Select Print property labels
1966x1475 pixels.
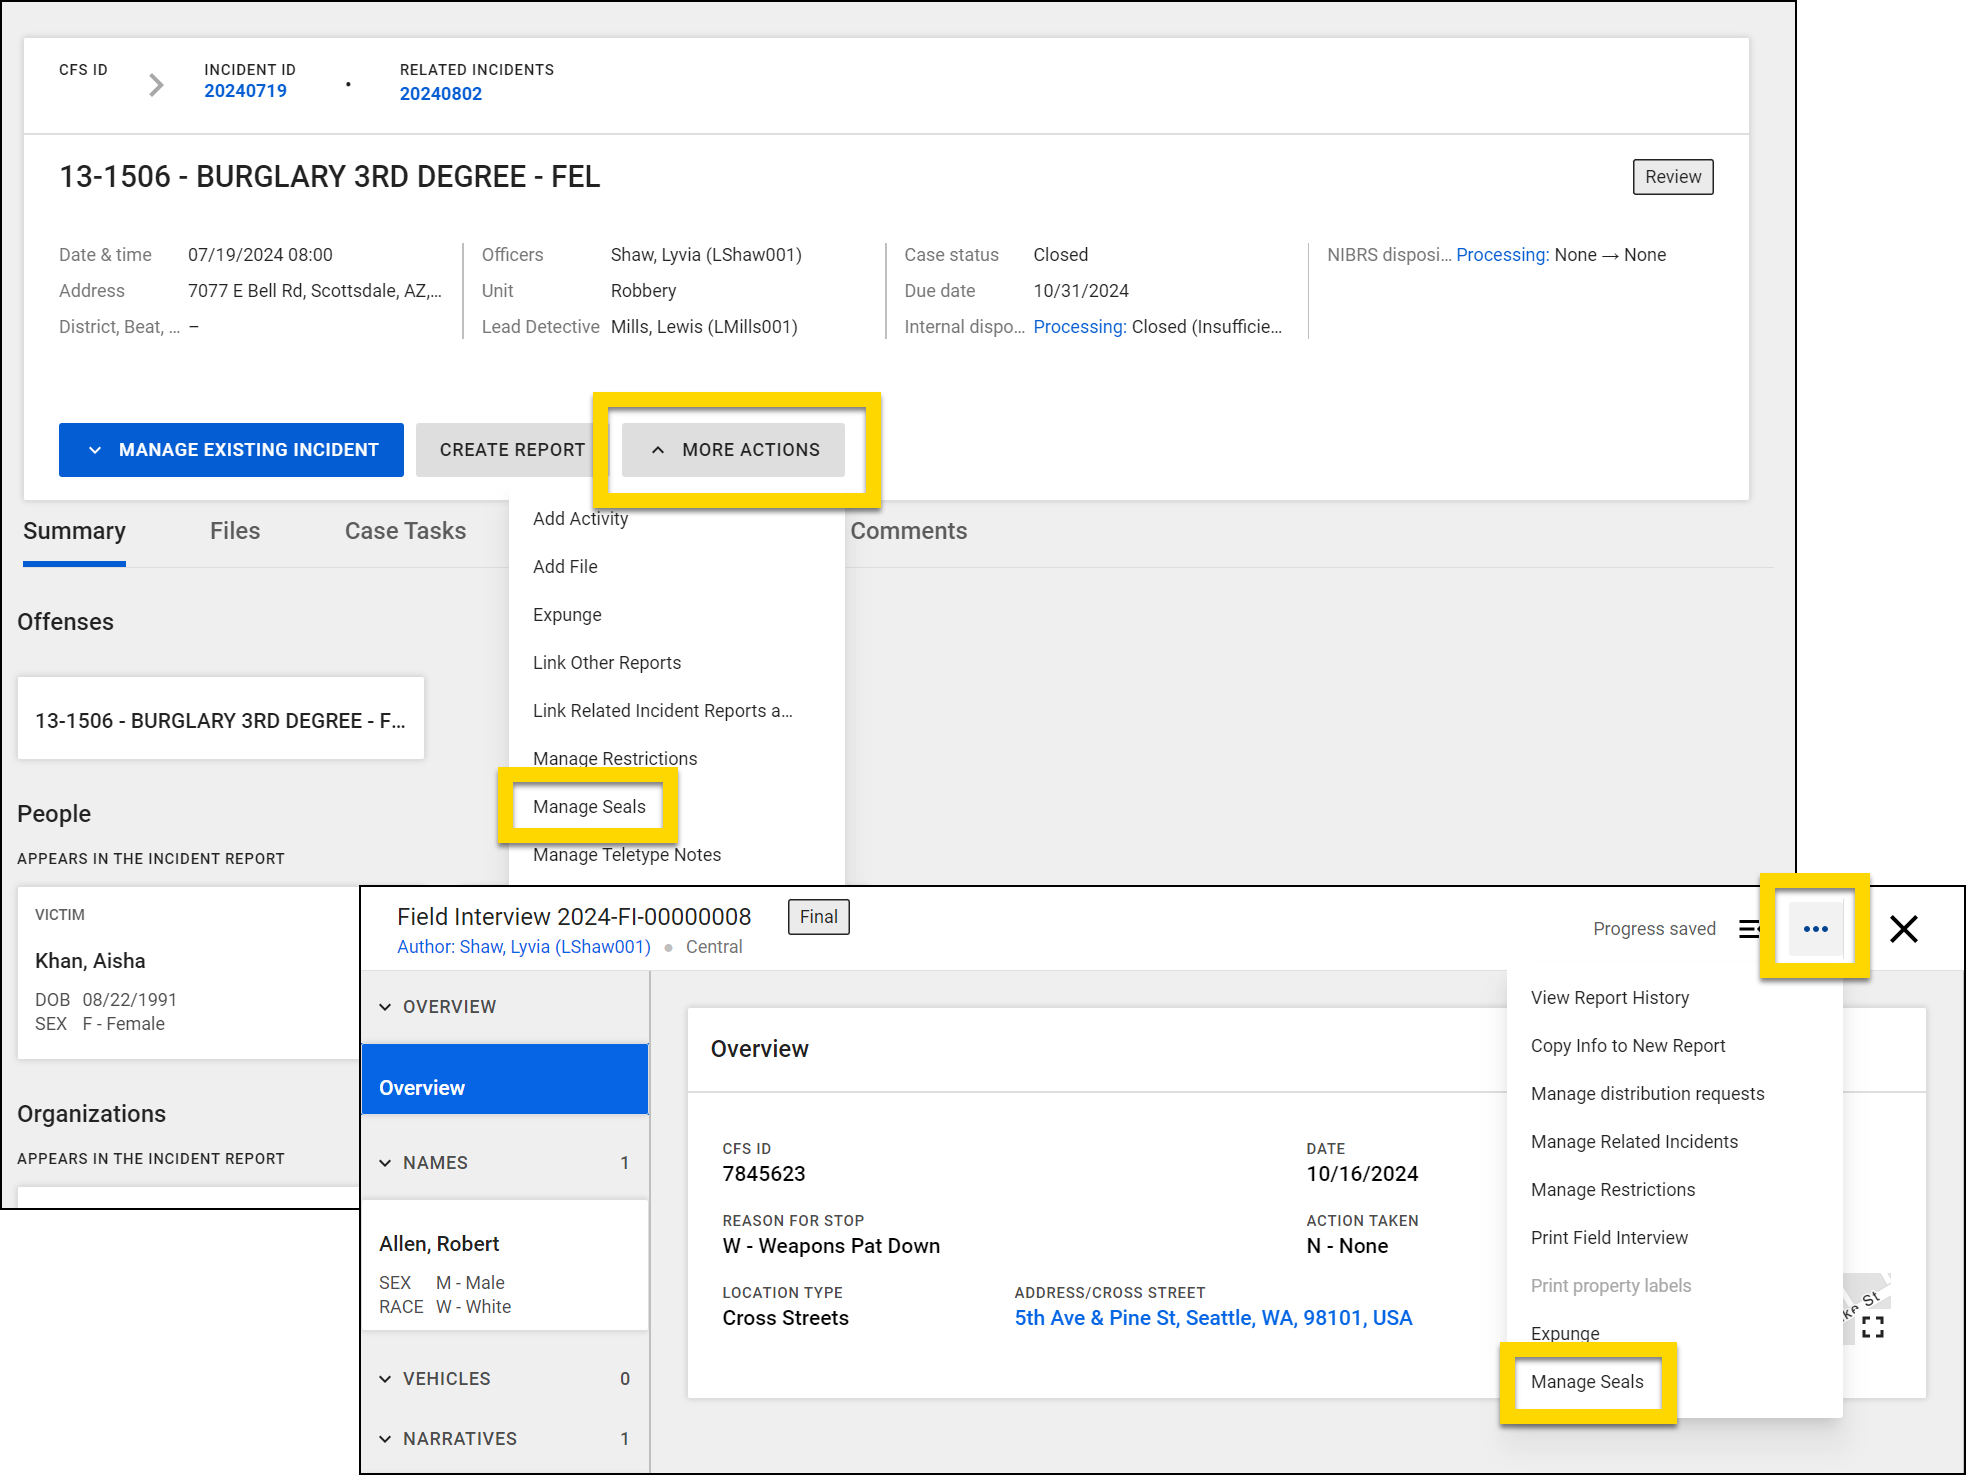[x=1674, y=1286]
